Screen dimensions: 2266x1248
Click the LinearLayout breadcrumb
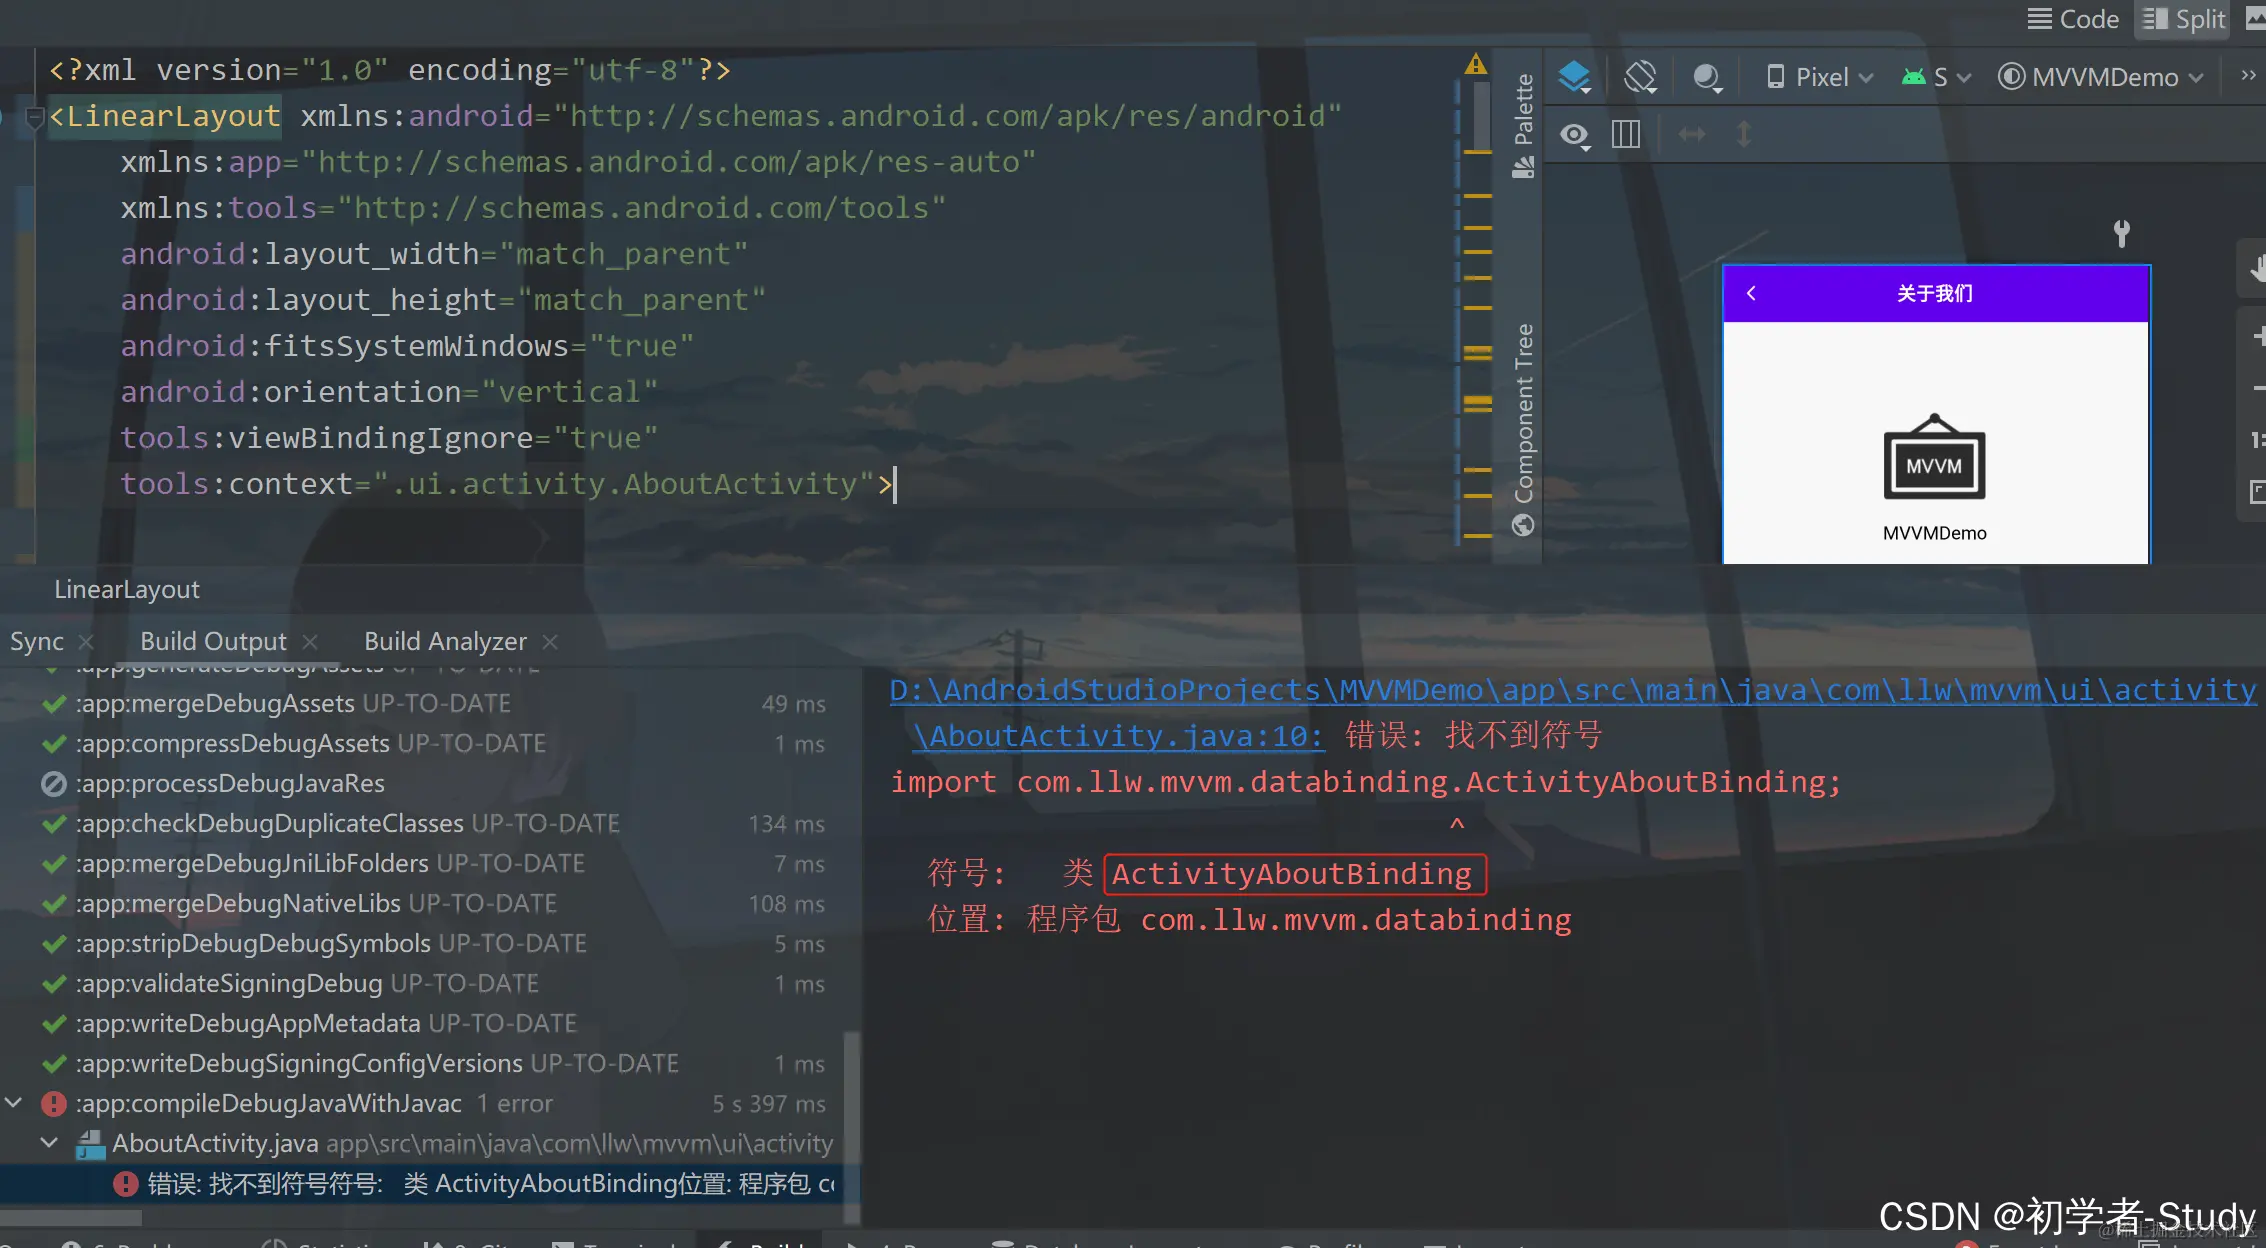click(127, 590)
